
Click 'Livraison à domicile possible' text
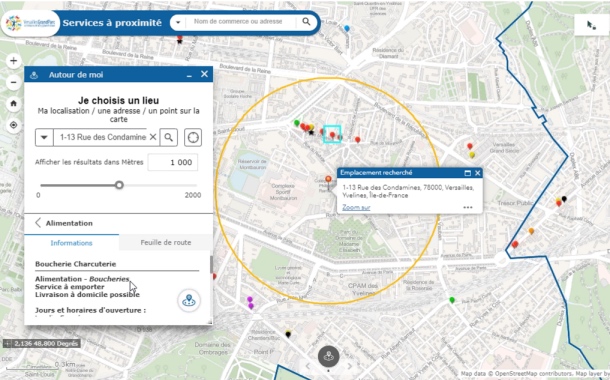[x=87, y=295]
